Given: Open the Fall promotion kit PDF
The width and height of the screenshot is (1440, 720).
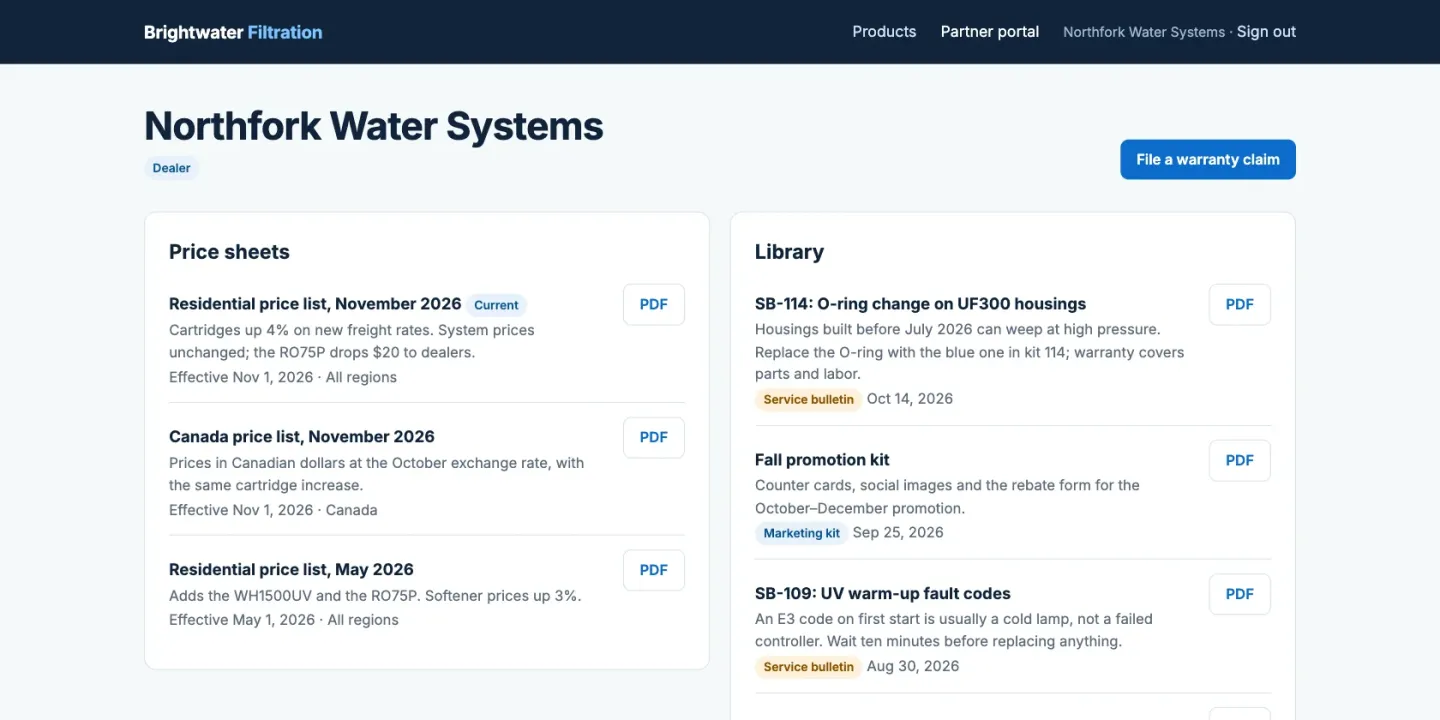Looking at the screenshot, I should [1240, 461].
